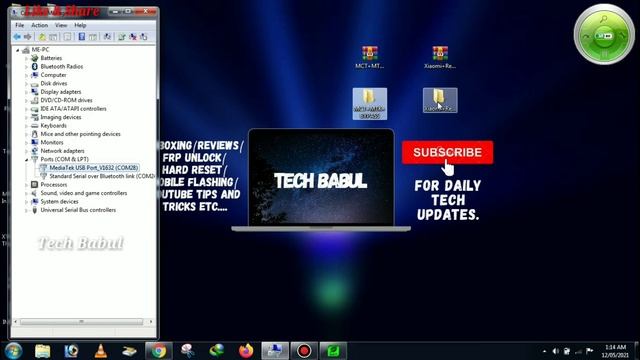Click the Show desktop strip at taskbar end
This screenshot has height=360, width=640.
click(x=637, y=351)
